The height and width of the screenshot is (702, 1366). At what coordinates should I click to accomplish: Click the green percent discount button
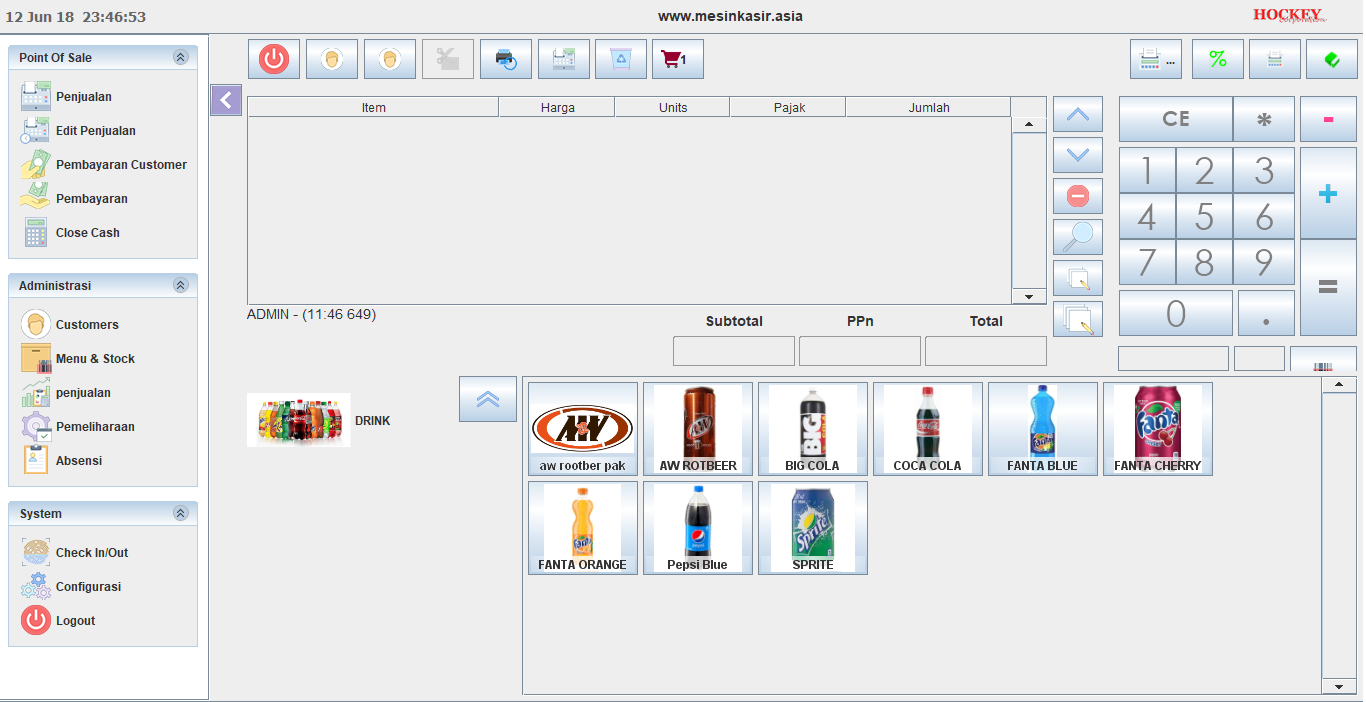[1218, 59]
